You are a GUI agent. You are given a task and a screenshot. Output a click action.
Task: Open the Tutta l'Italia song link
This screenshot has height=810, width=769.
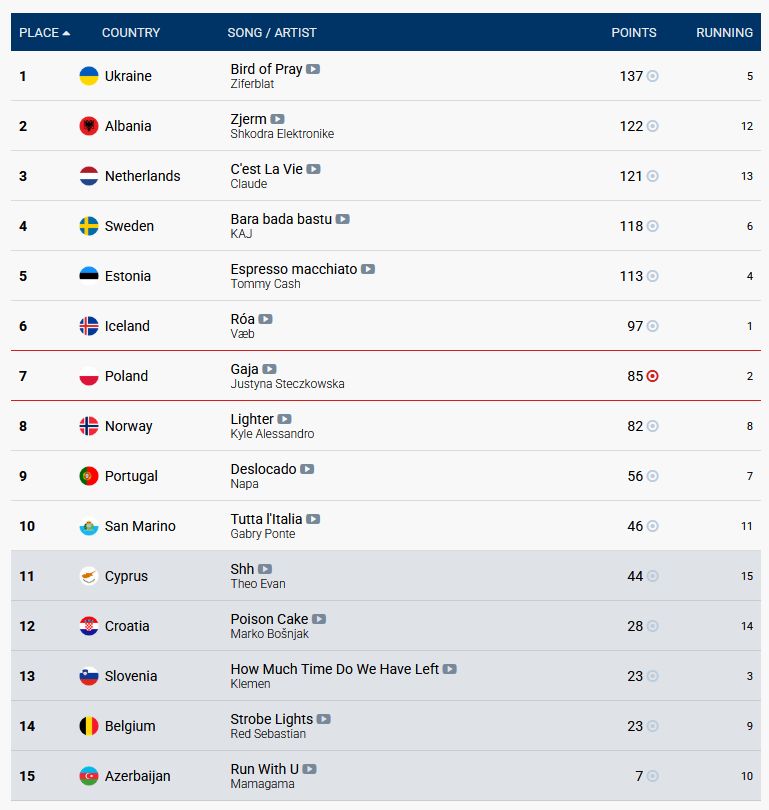tap(266, 519)
